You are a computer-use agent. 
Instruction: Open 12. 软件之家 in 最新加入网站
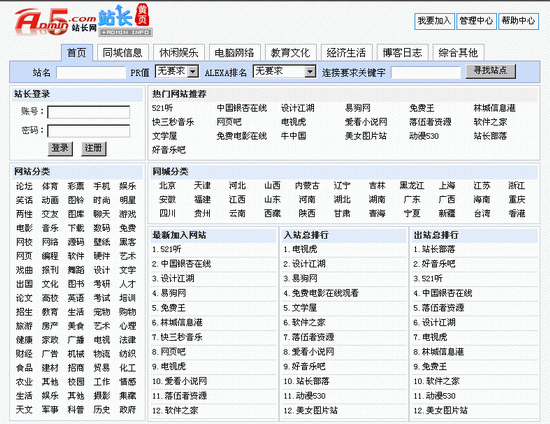tap(175, 410)
